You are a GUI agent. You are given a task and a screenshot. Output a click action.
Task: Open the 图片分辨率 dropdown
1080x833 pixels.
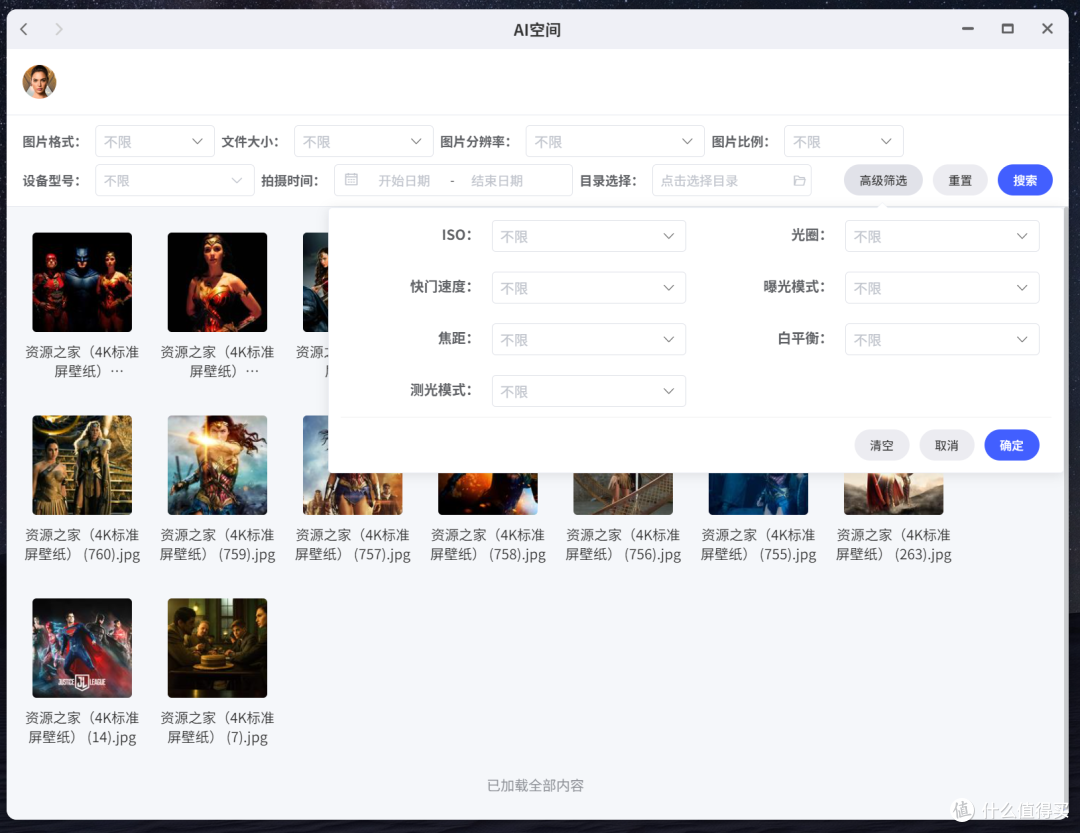[x=614, y=141]
